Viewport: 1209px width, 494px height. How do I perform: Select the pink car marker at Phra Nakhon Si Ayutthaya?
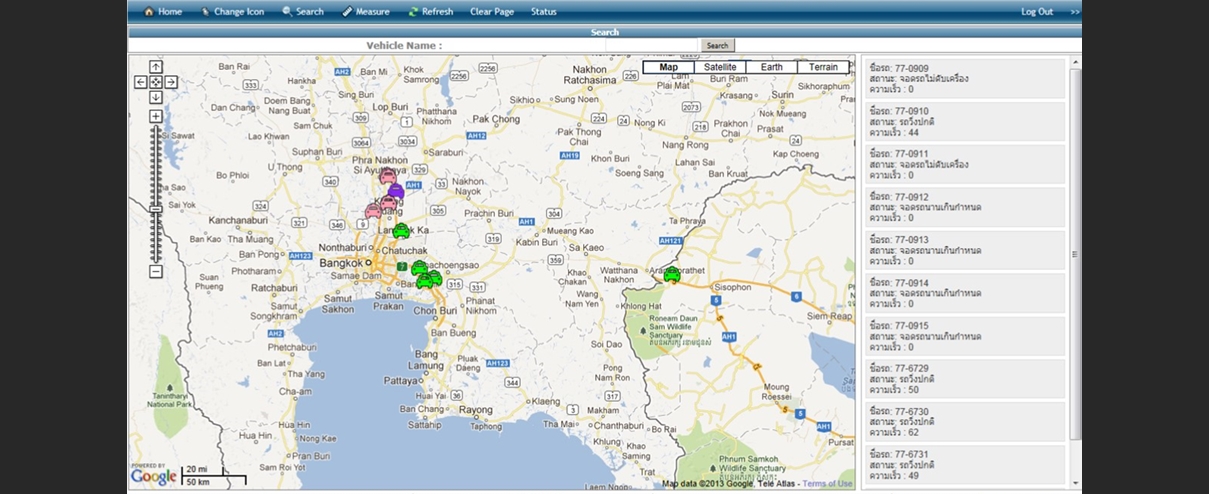tap(388, 176)
